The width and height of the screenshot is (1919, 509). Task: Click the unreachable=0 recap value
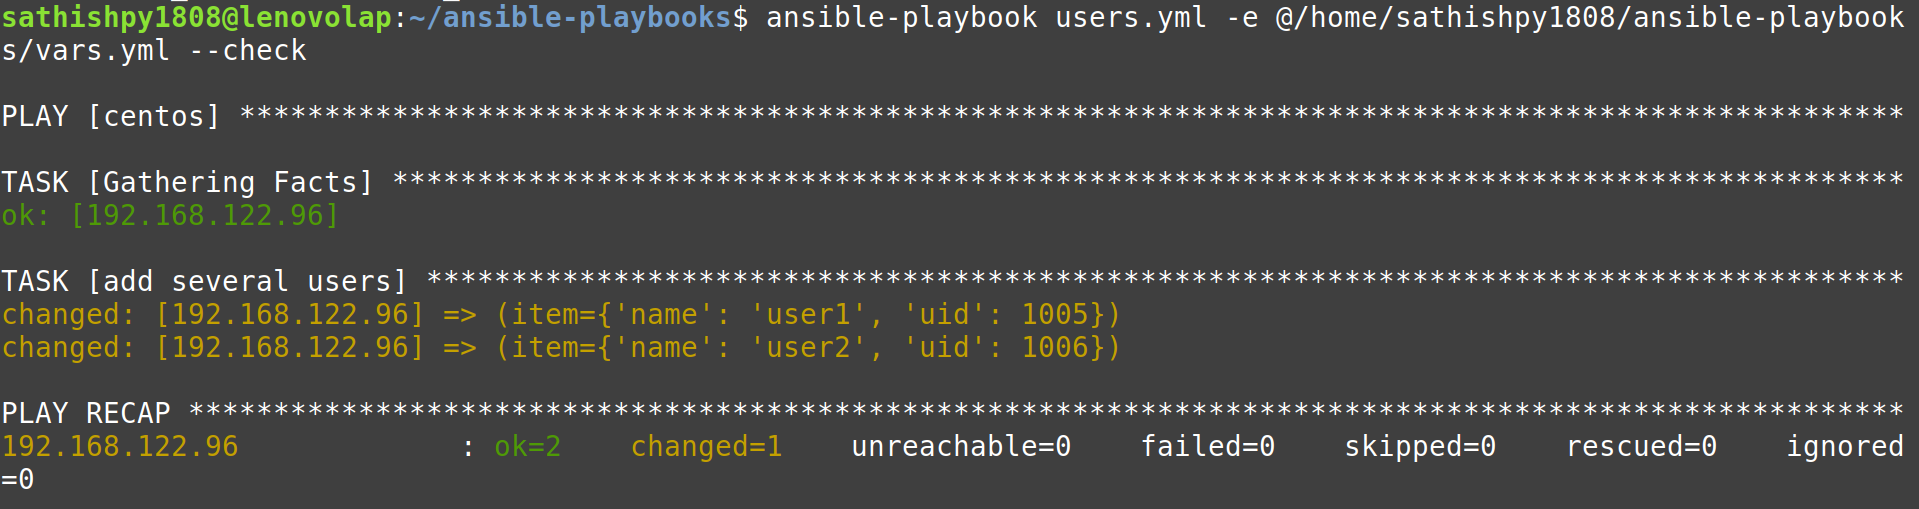(961, 446)
